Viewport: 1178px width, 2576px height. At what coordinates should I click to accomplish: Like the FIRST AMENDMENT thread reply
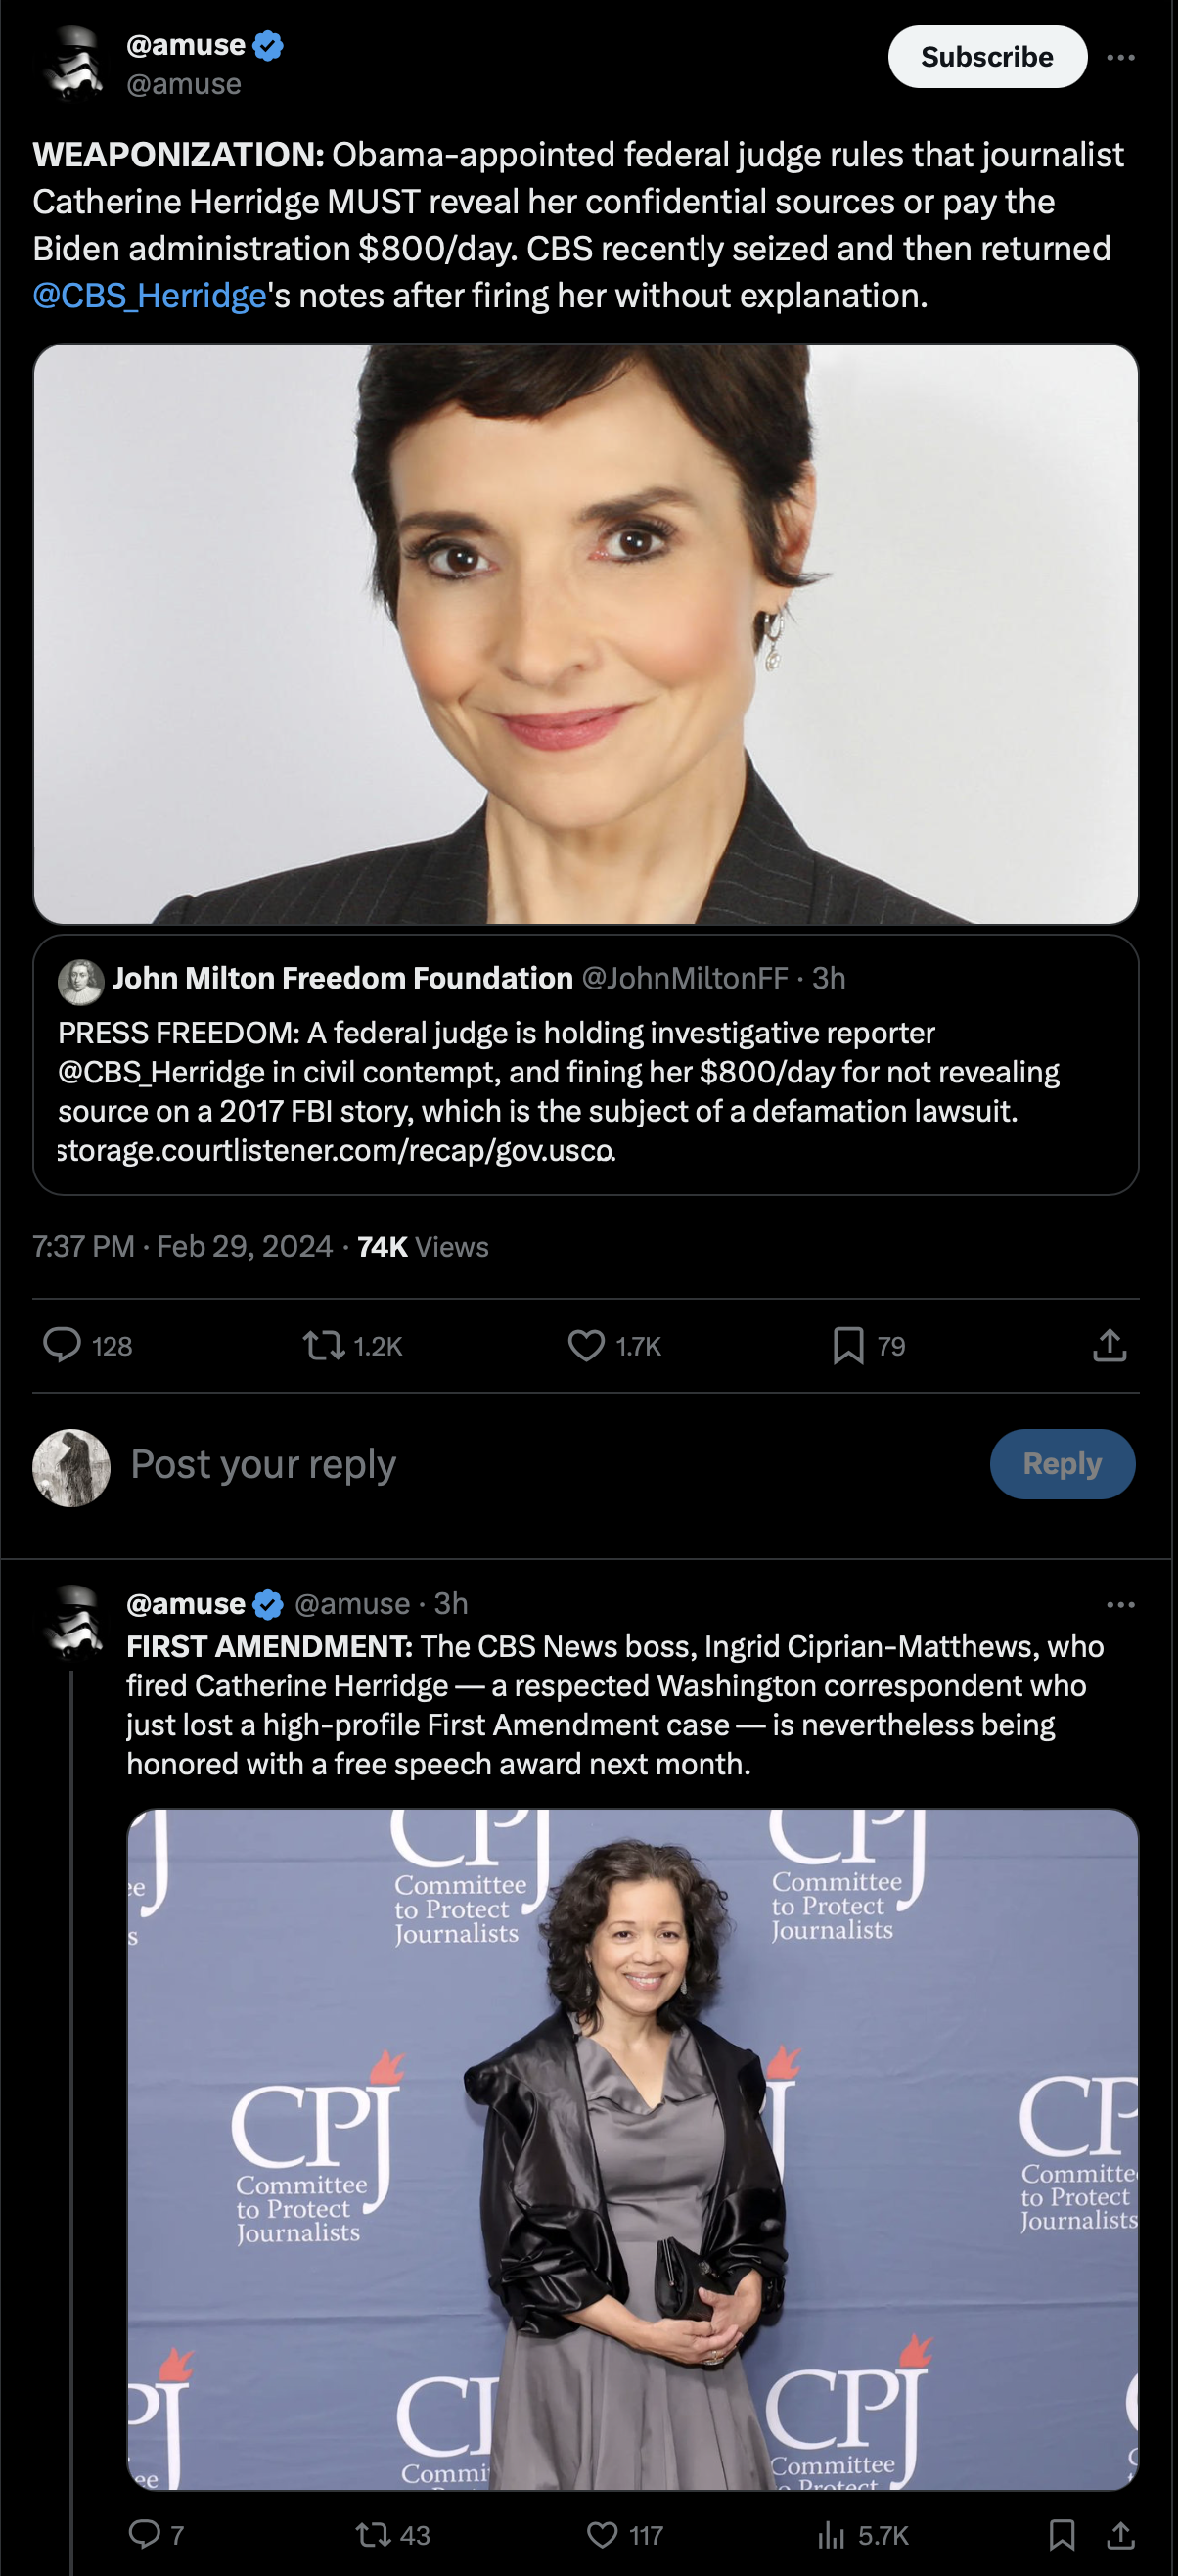(602, 2534)
